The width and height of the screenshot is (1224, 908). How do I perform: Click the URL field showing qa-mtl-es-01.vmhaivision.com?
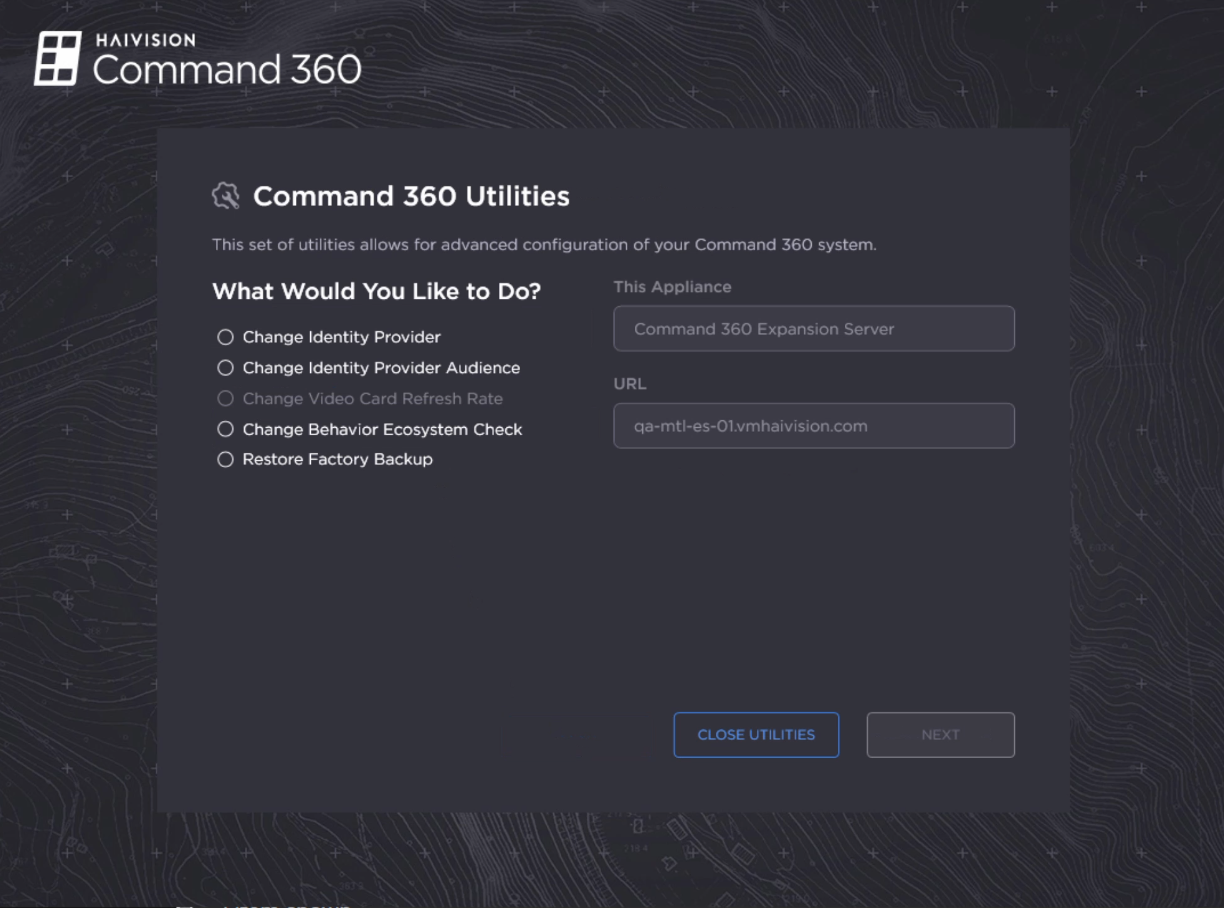pyautogui.click(x=813, y=425)
